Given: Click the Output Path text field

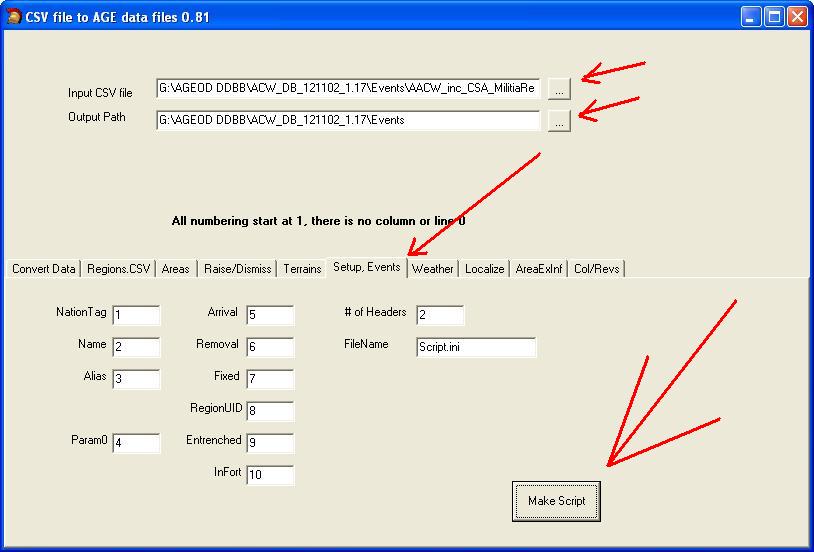Looking at the screenshot, I should tap(348, 121).
